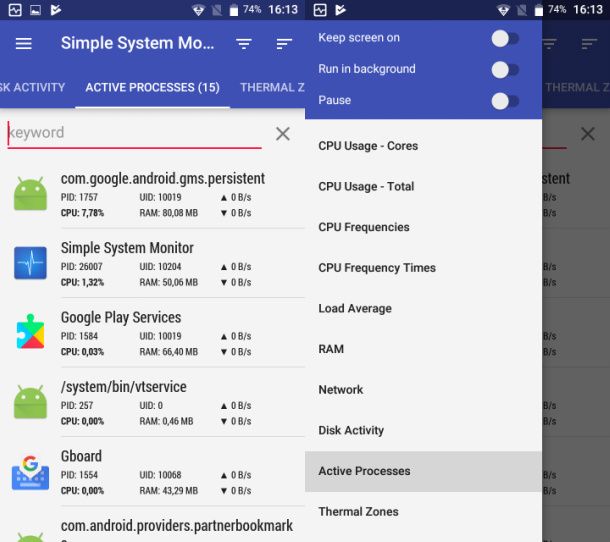The height and width of the screenshot is (542, 610).
Task: Select com.android.providers.partnerbookmark process name
Action: (177, 526)
